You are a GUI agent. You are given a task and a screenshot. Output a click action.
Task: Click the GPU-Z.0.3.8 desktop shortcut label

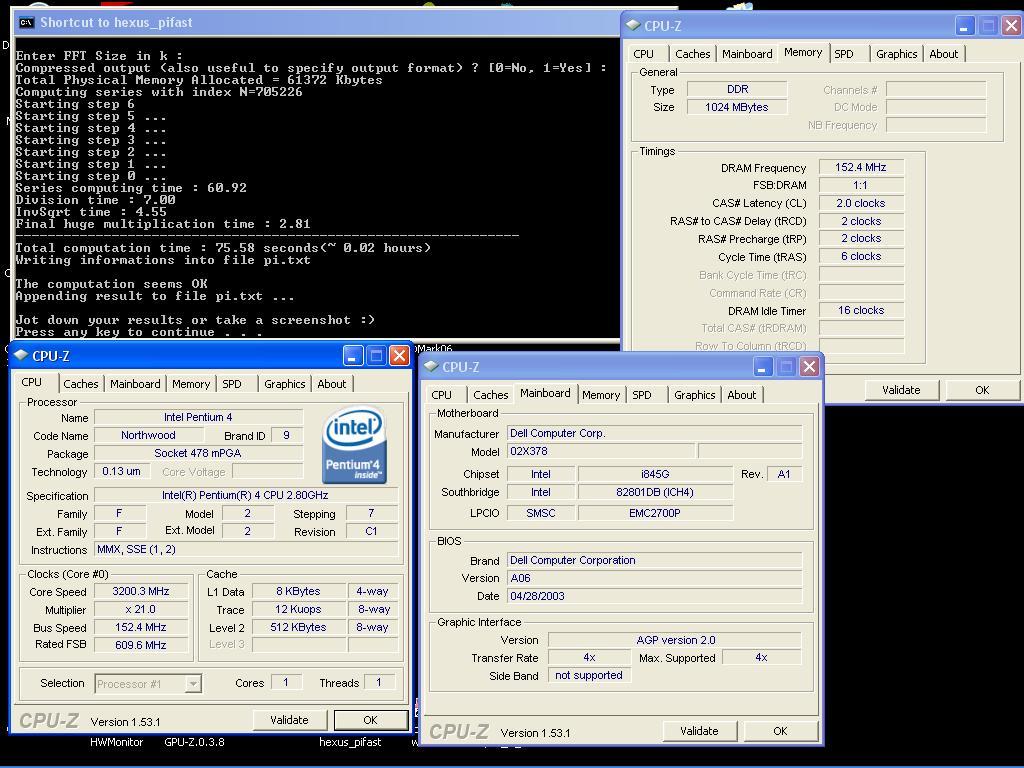coord(194,742)
